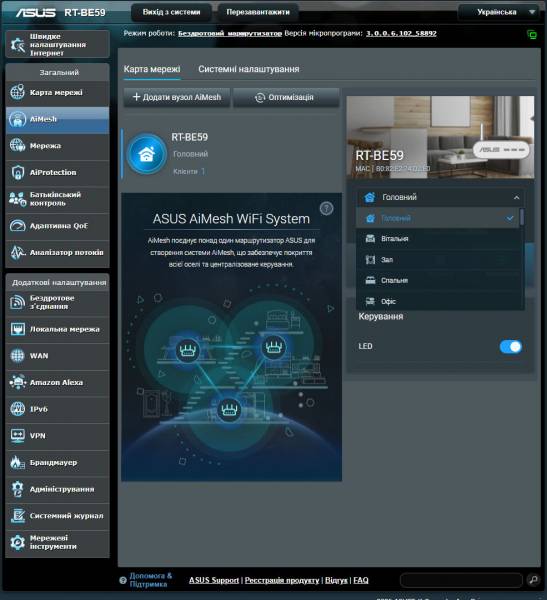Open Бездротове з'єднання wireless icon
The height and width of the screenshot is (600, 547).
tap(18, 302)
